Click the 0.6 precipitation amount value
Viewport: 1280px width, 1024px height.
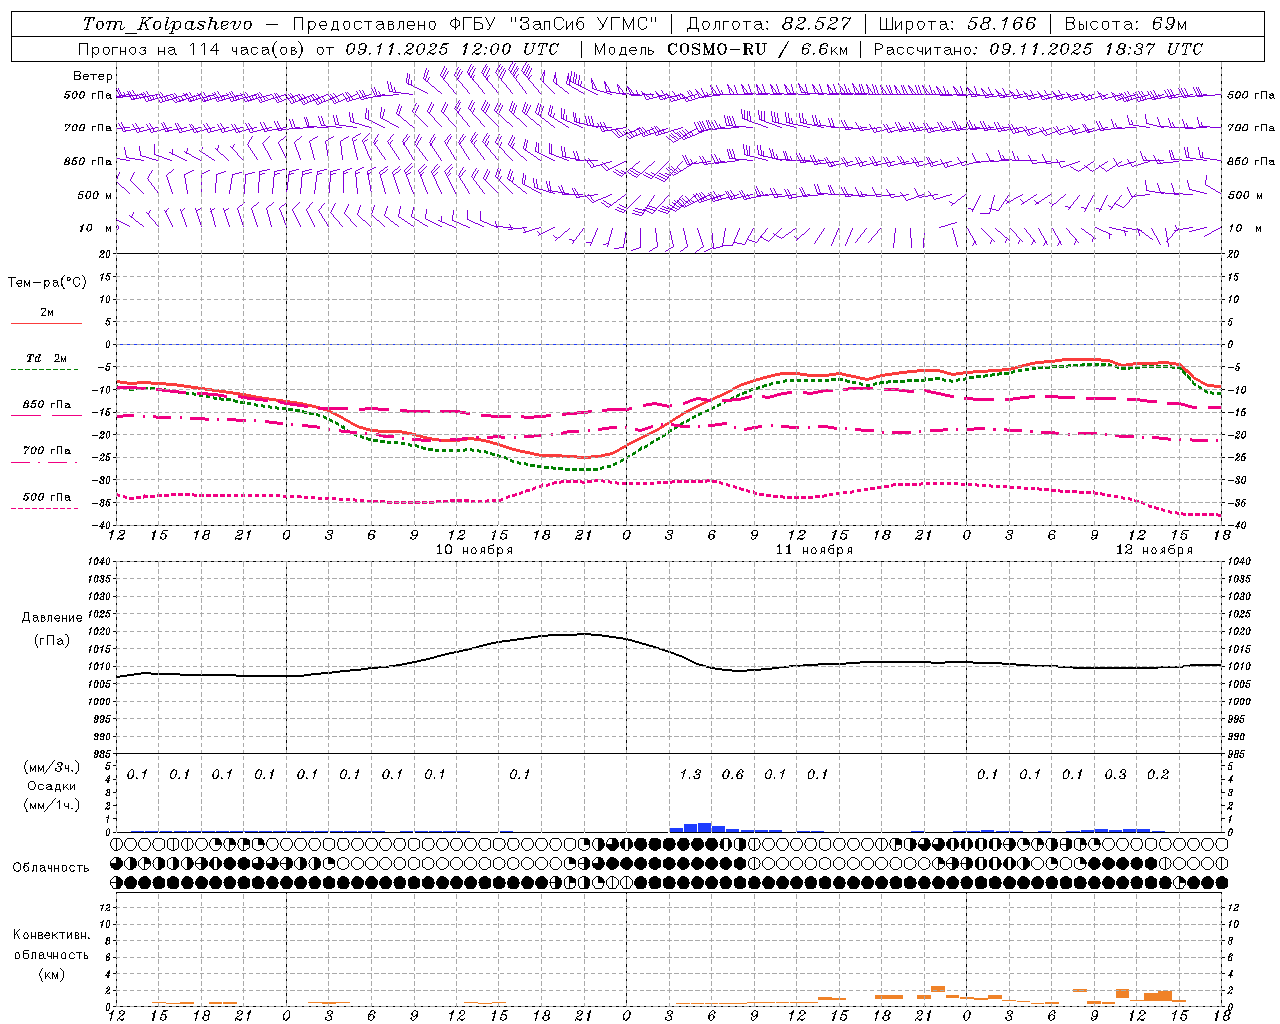[733, 774]
